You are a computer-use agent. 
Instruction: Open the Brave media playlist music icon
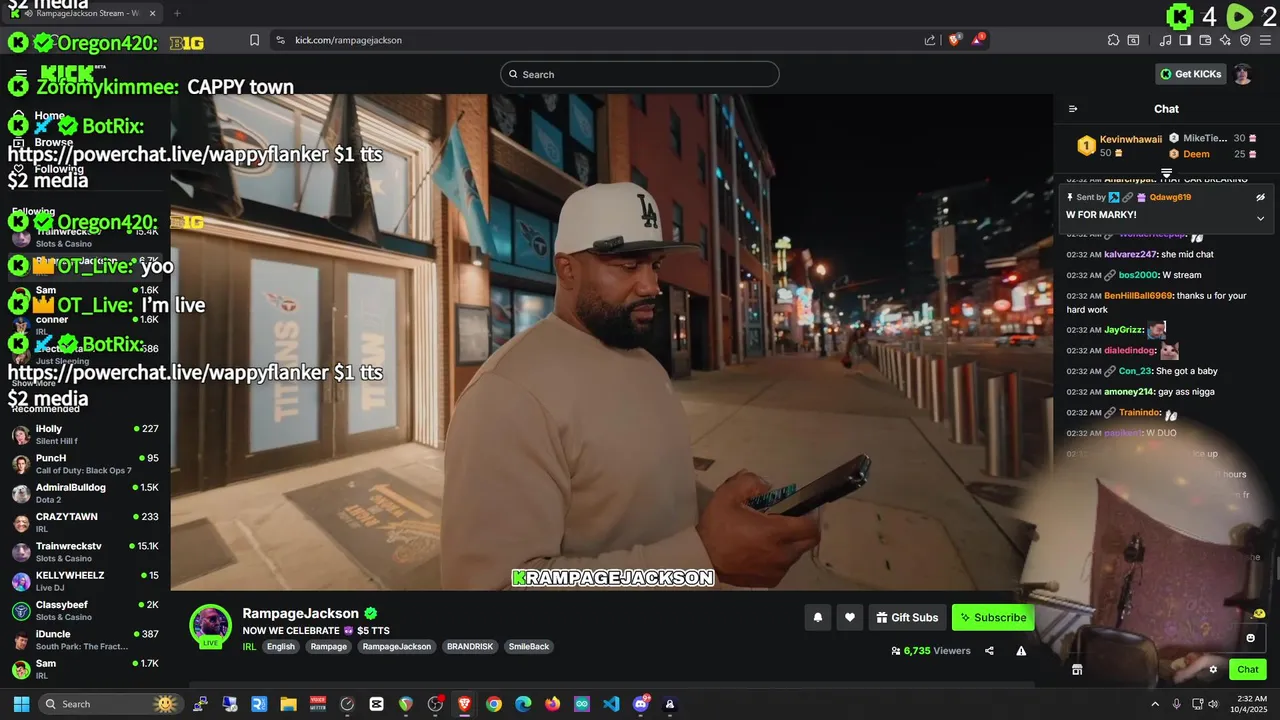point(1165,40)
